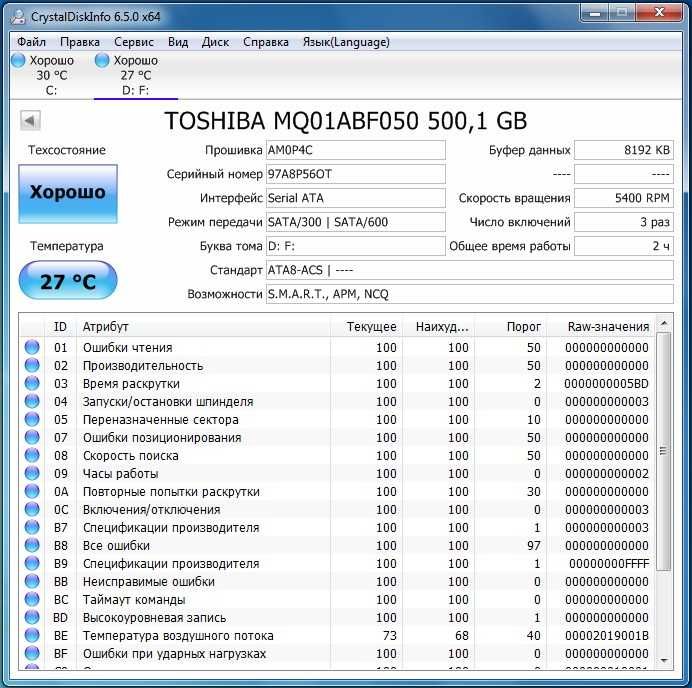The image size is (692, 688).
Task: Click status orb of Неисправимые ошибки row
Action: (32, 581)
